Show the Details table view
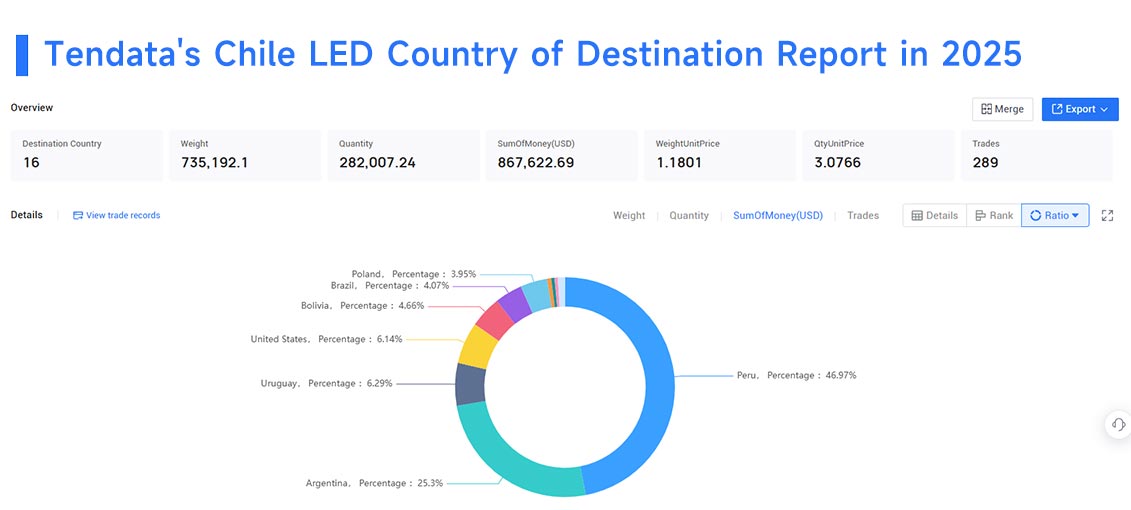The width and height of the screenshot is (1131, 510). [935, 215]
